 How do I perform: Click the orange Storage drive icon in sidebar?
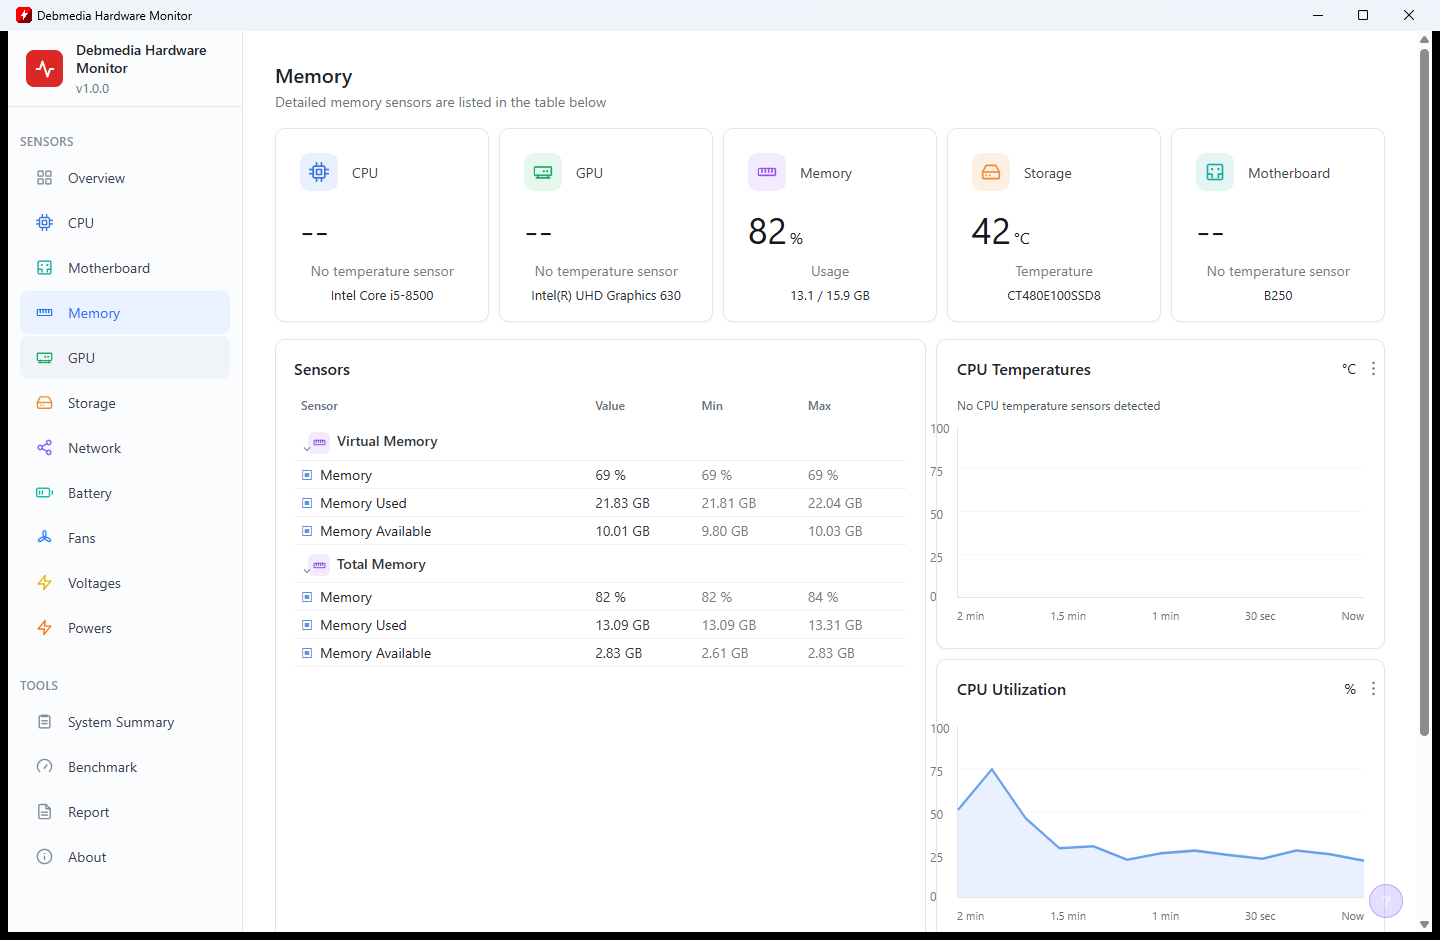[x=44, y=403]
